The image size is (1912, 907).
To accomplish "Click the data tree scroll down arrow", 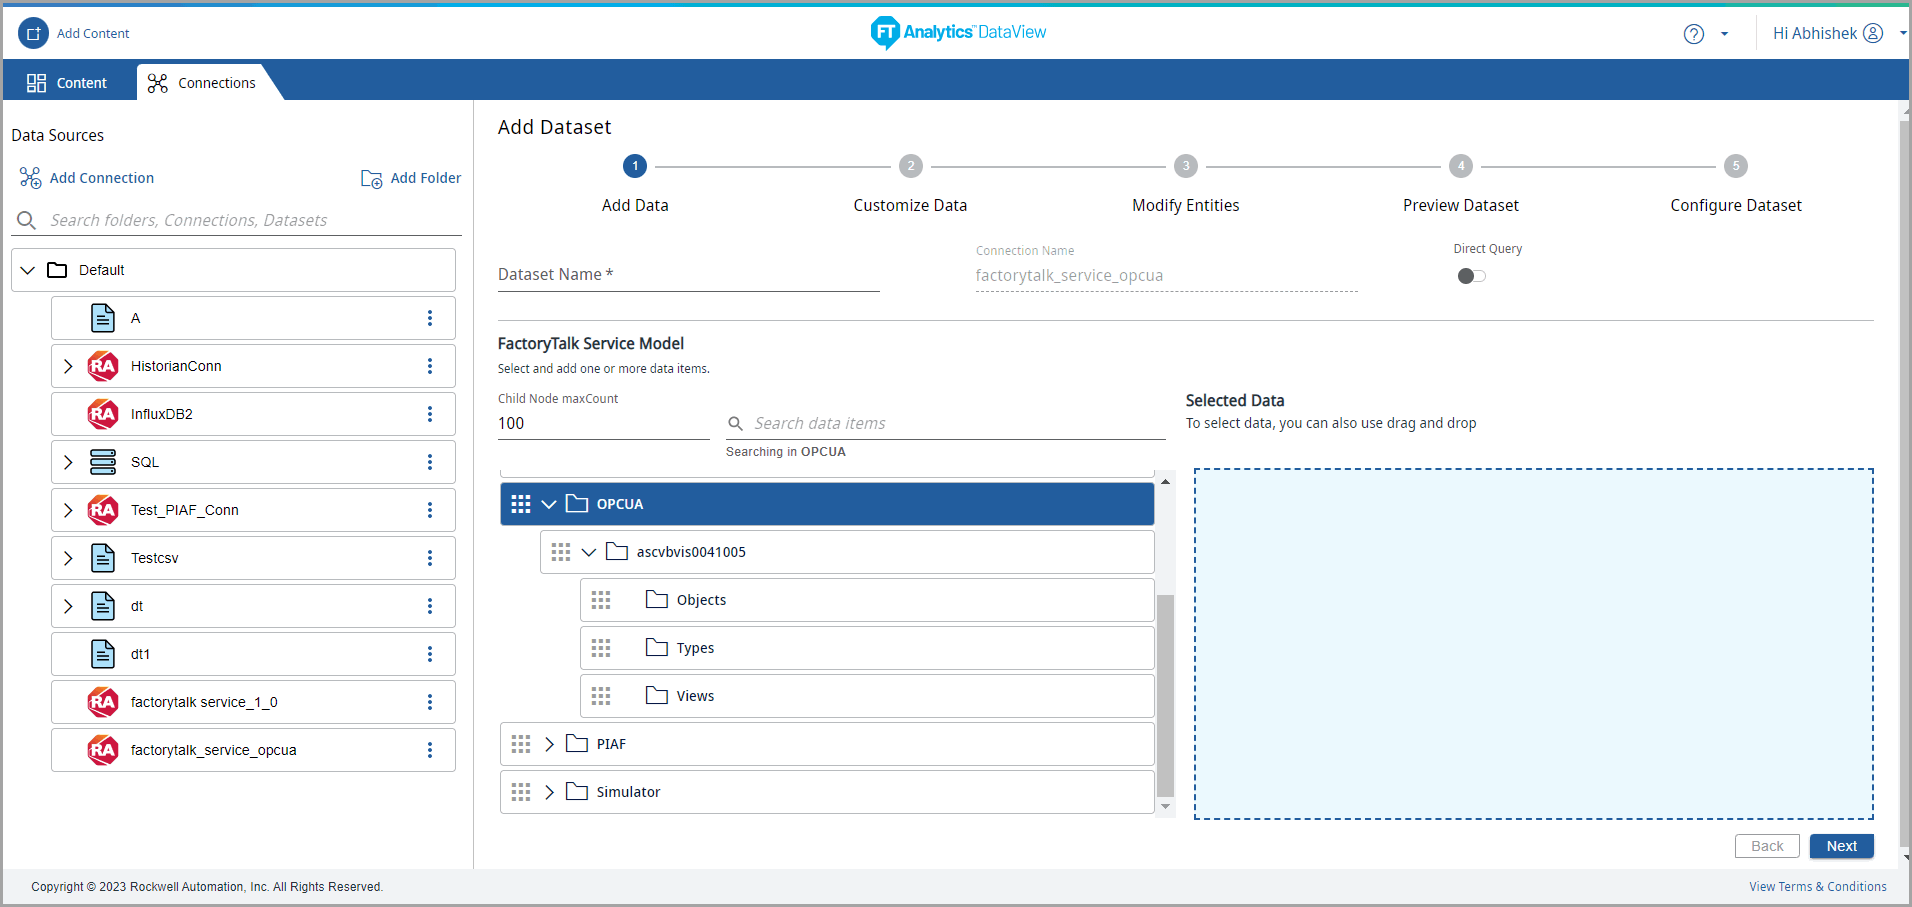I will (x=1165, y=807).
